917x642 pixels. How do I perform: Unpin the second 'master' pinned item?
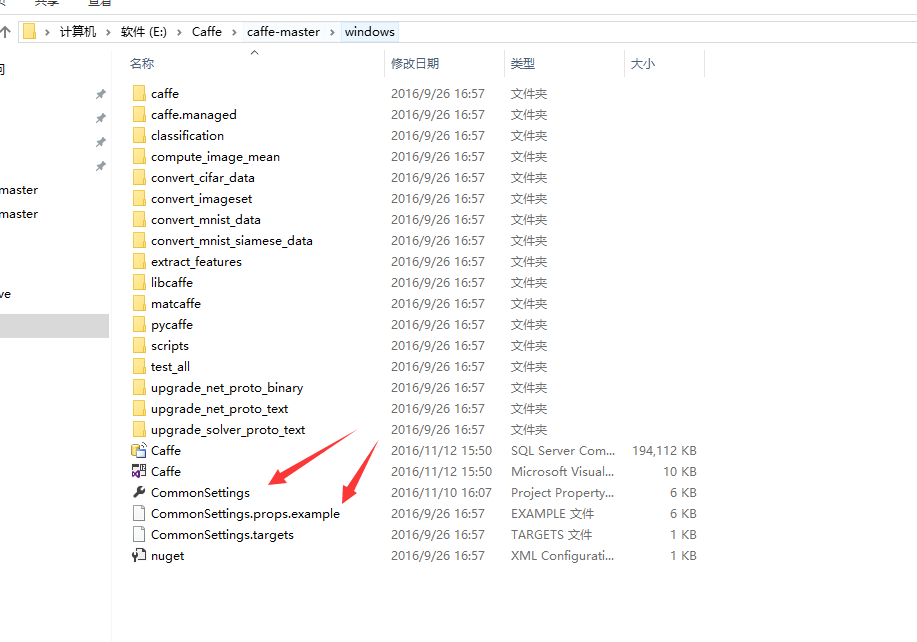(100, 213)
